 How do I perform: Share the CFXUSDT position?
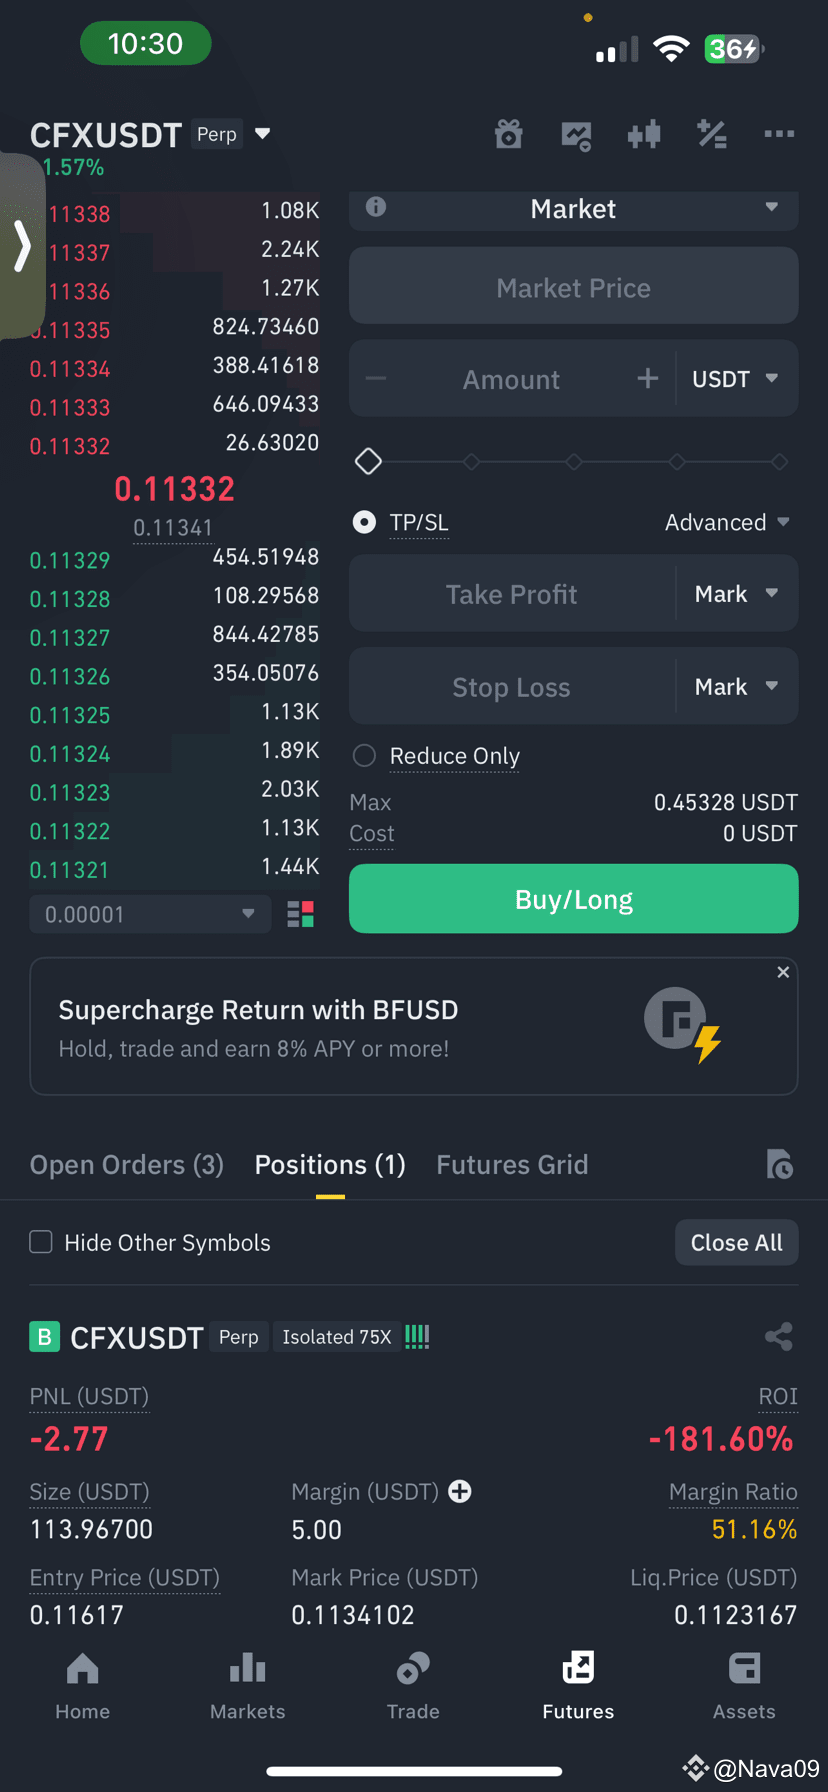[779, 1337]
